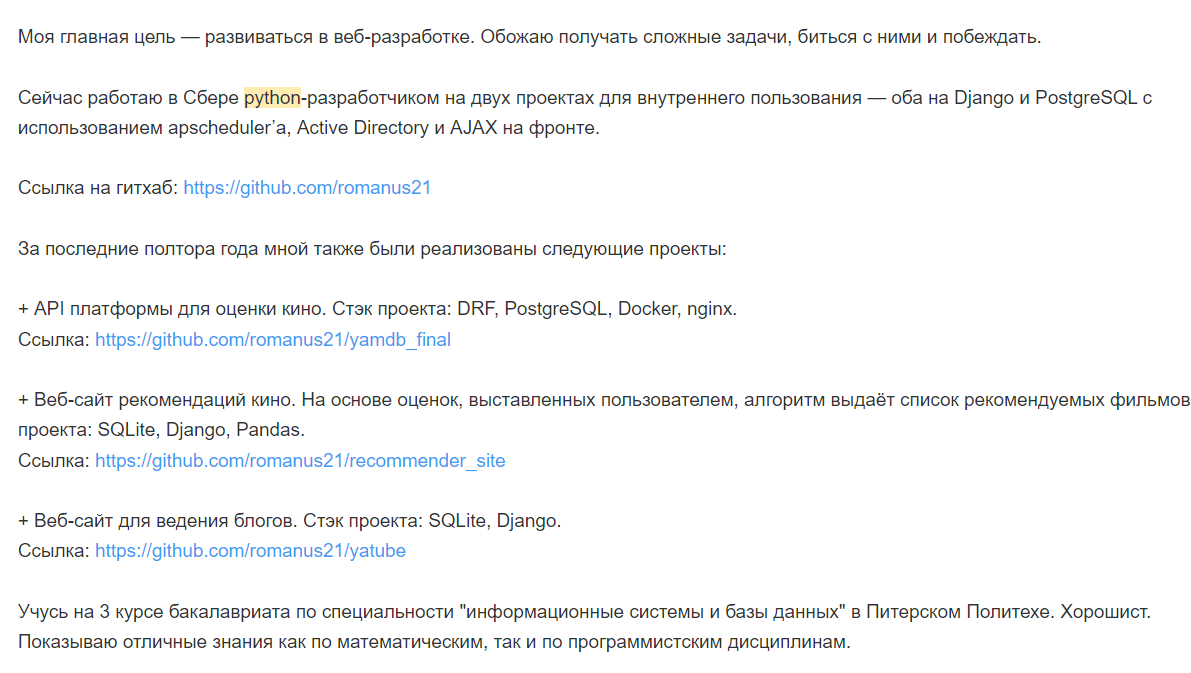This screenshot has width=1191, height=673.
Task: Click the highlighted word python
Action: coord(272,98)
